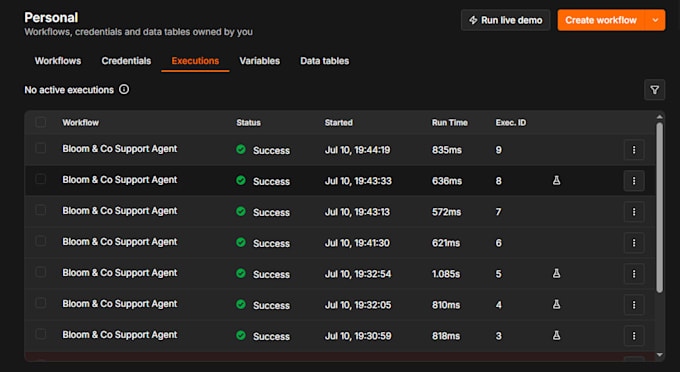Click the Run live demo button
The height and width of the screenshot is (372, 680).
pyautogui.click(x=506, y=20)
